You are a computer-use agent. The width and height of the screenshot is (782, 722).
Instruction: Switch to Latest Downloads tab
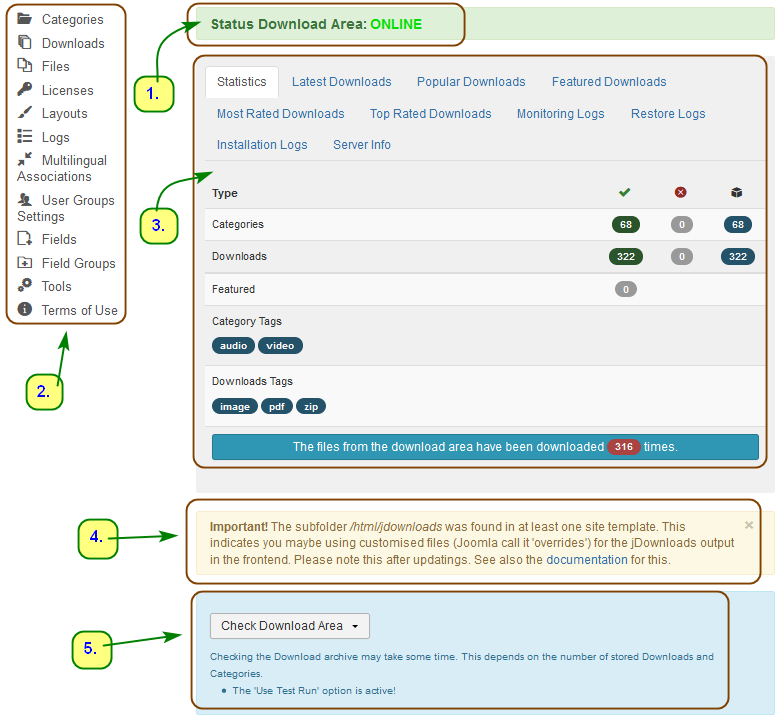pos(342,82)
